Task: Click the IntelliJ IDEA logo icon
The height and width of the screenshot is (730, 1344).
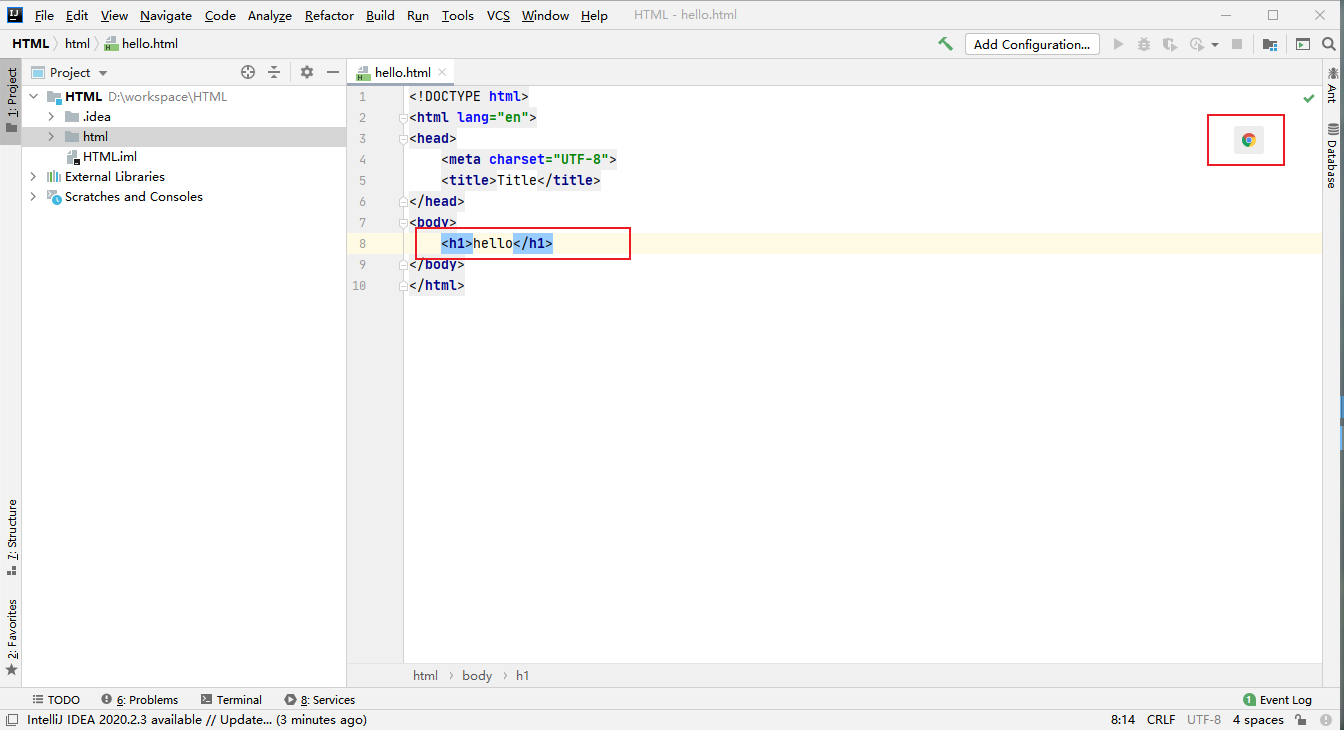Action: click(x=15, y=15)
